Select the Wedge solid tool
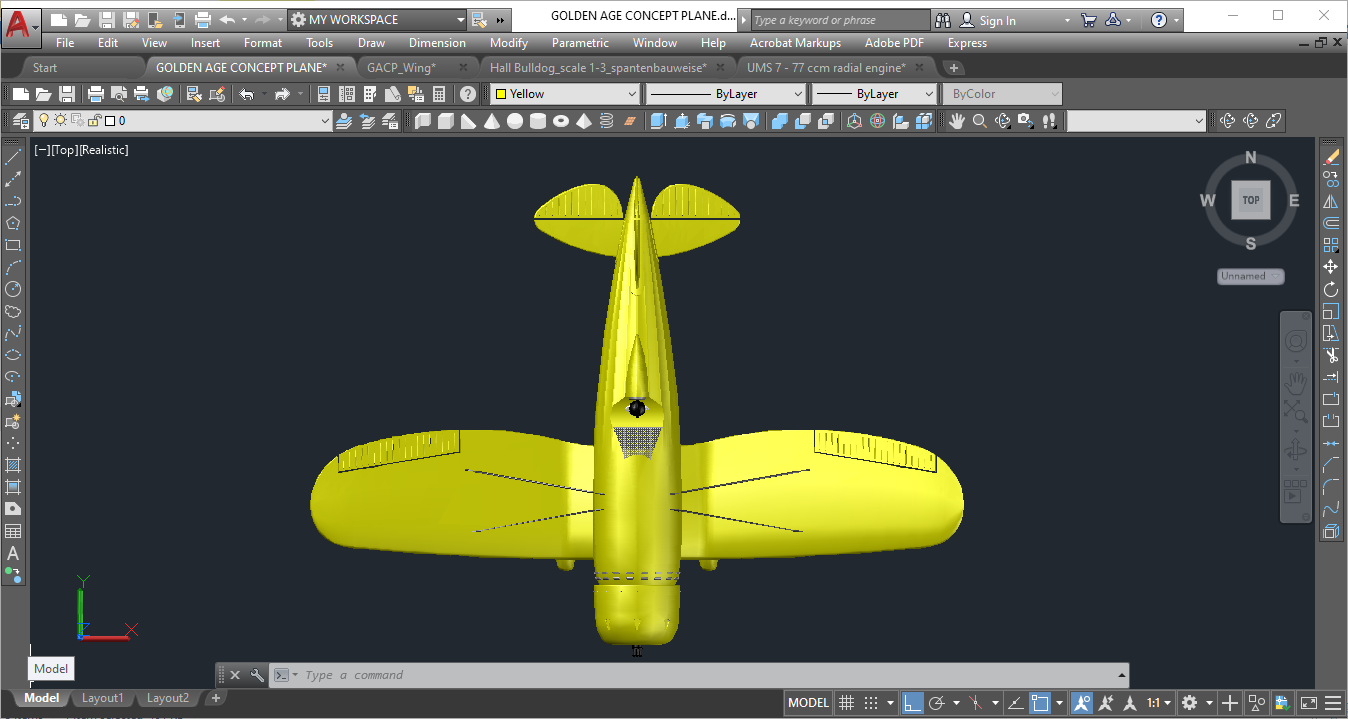The width and height of the screenshot is (1348, 719). pos(468,121)
